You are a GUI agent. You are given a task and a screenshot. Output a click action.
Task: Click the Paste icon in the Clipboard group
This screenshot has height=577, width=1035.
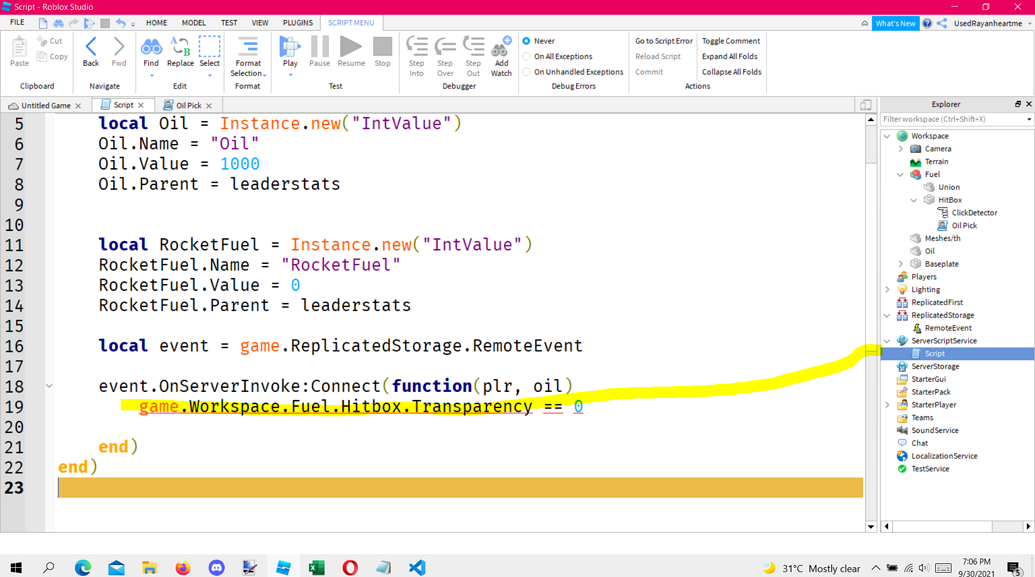[x=17, y=50]
